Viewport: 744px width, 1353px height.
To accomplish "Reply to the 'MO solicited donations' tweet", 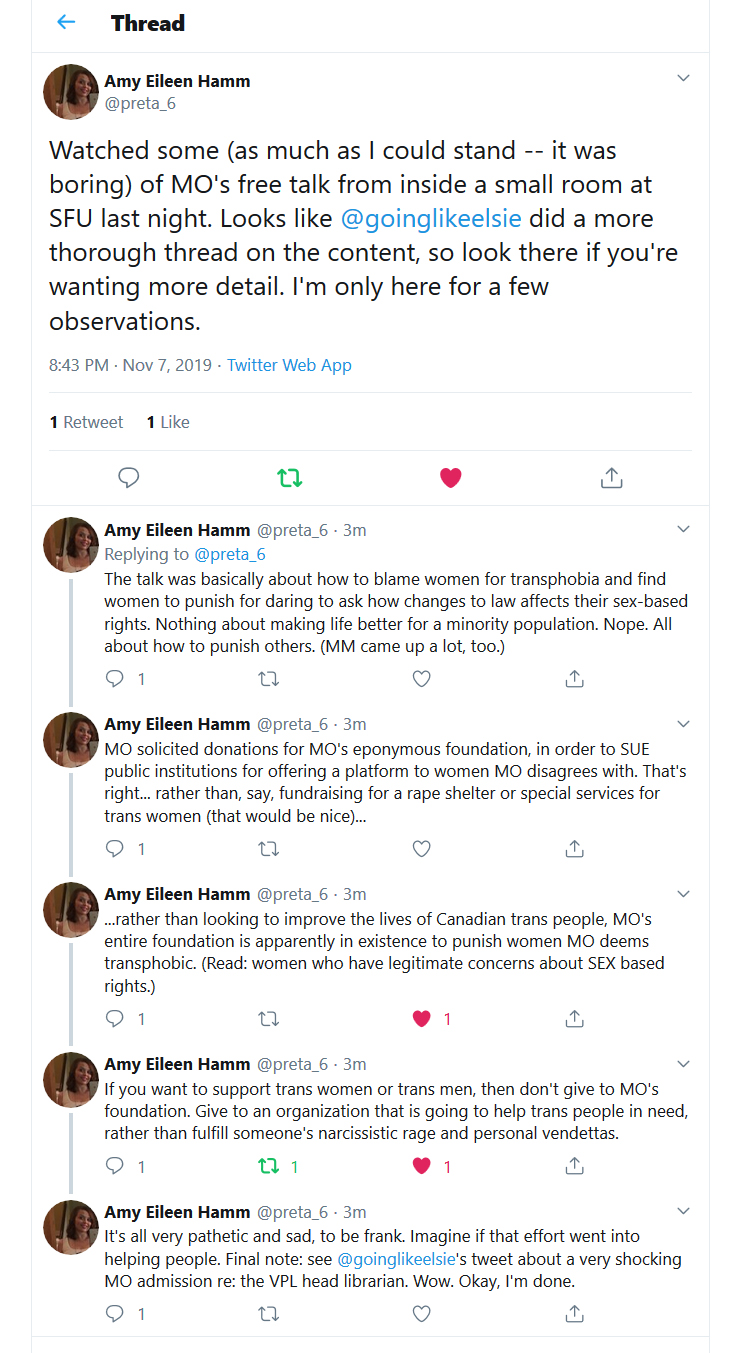I will click(115, 849).
